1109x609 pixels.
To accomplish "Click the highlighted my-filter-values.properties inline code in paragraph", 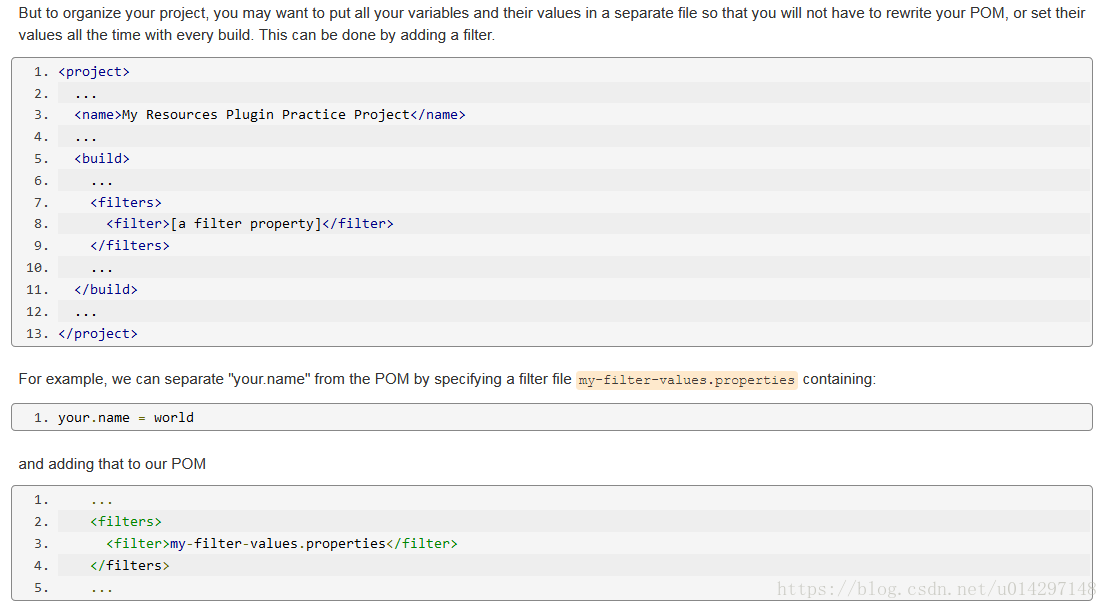I will [x=686, y=380].
